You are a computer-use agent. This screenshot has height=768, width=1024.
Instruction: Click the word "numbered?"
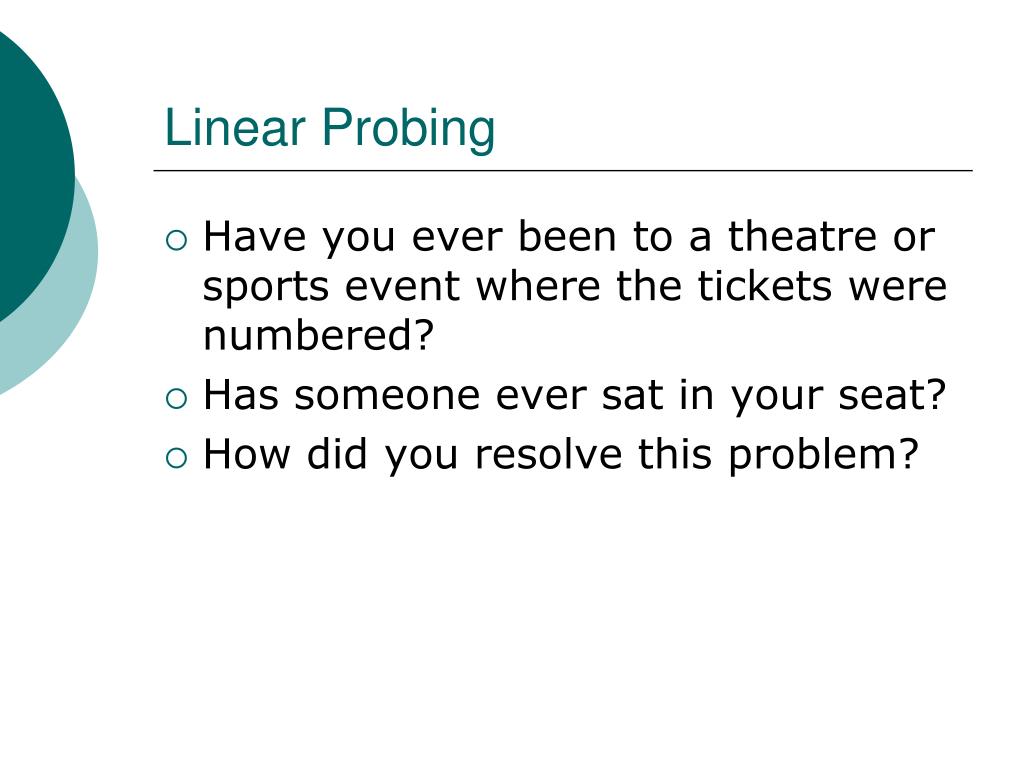(x=319, y=334)
